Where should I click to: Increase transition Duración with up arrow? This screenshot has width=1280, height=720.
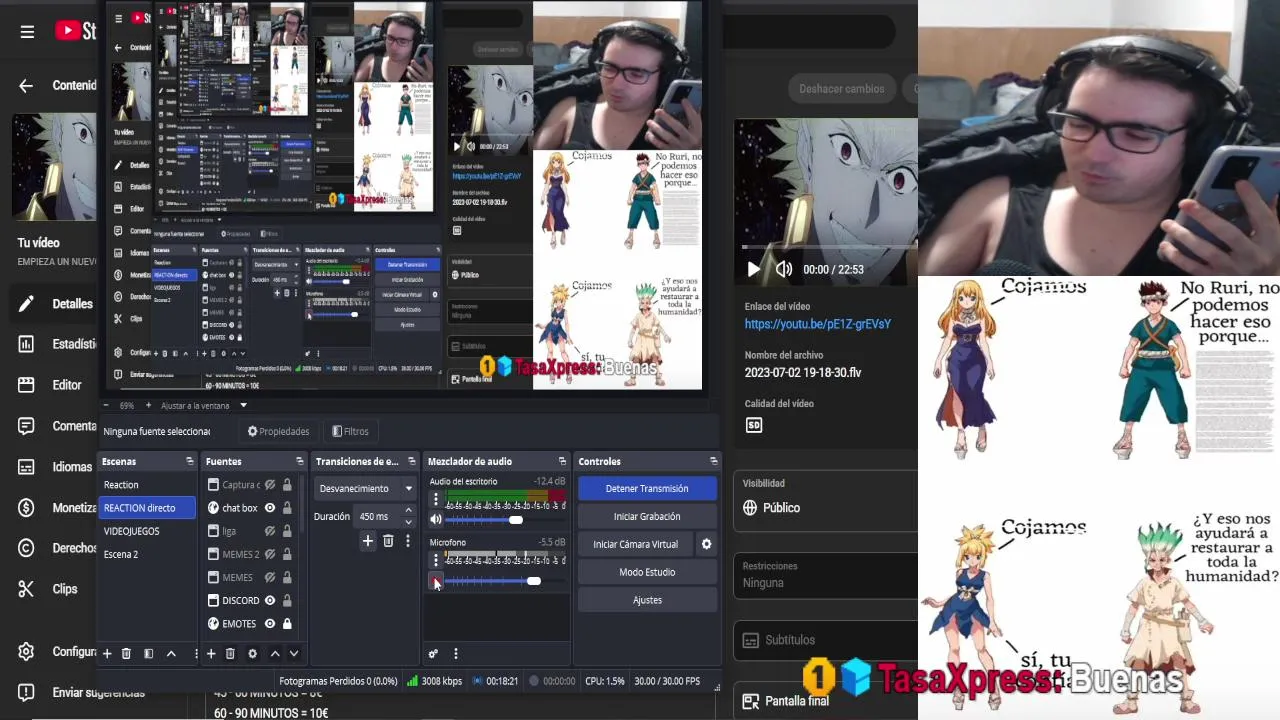pos(408,511)
